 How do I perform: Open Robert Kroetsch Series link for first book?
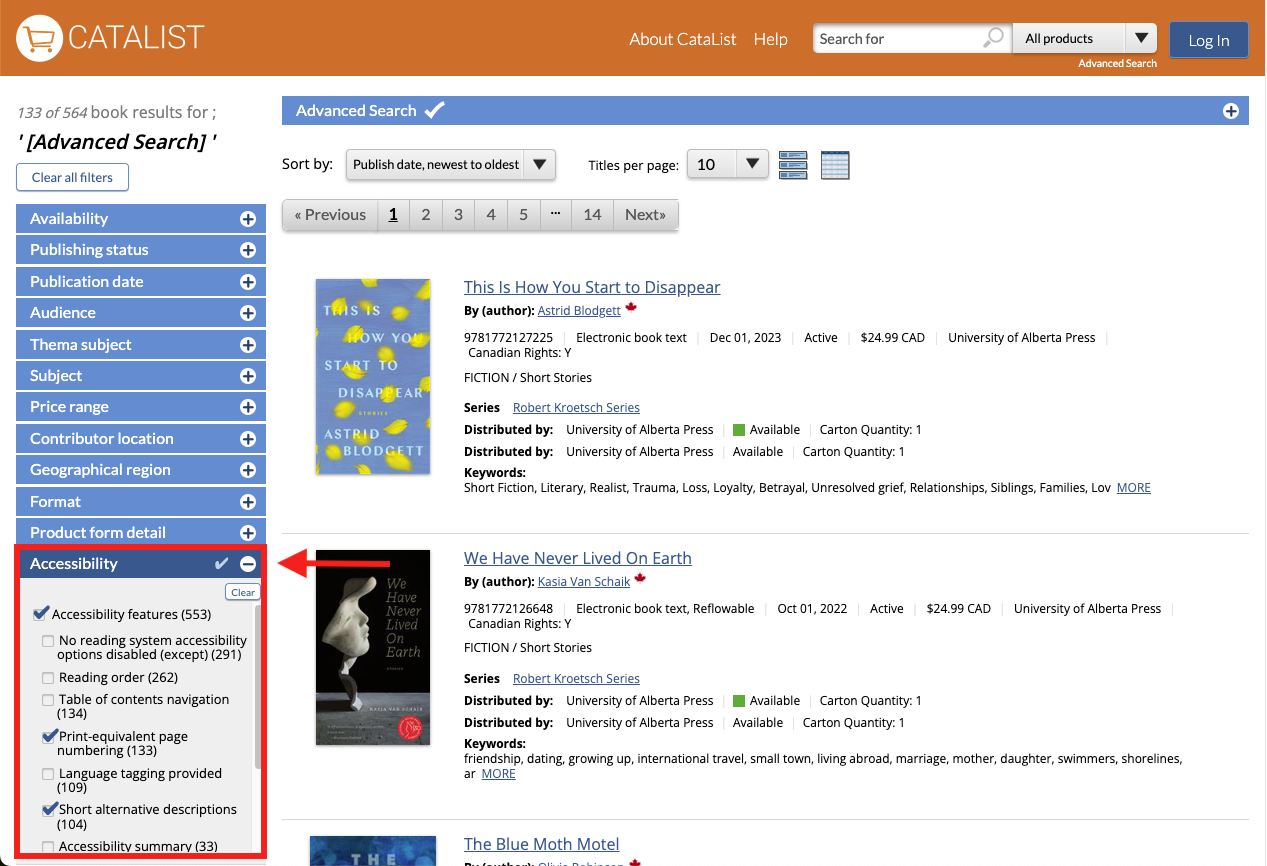576,408
